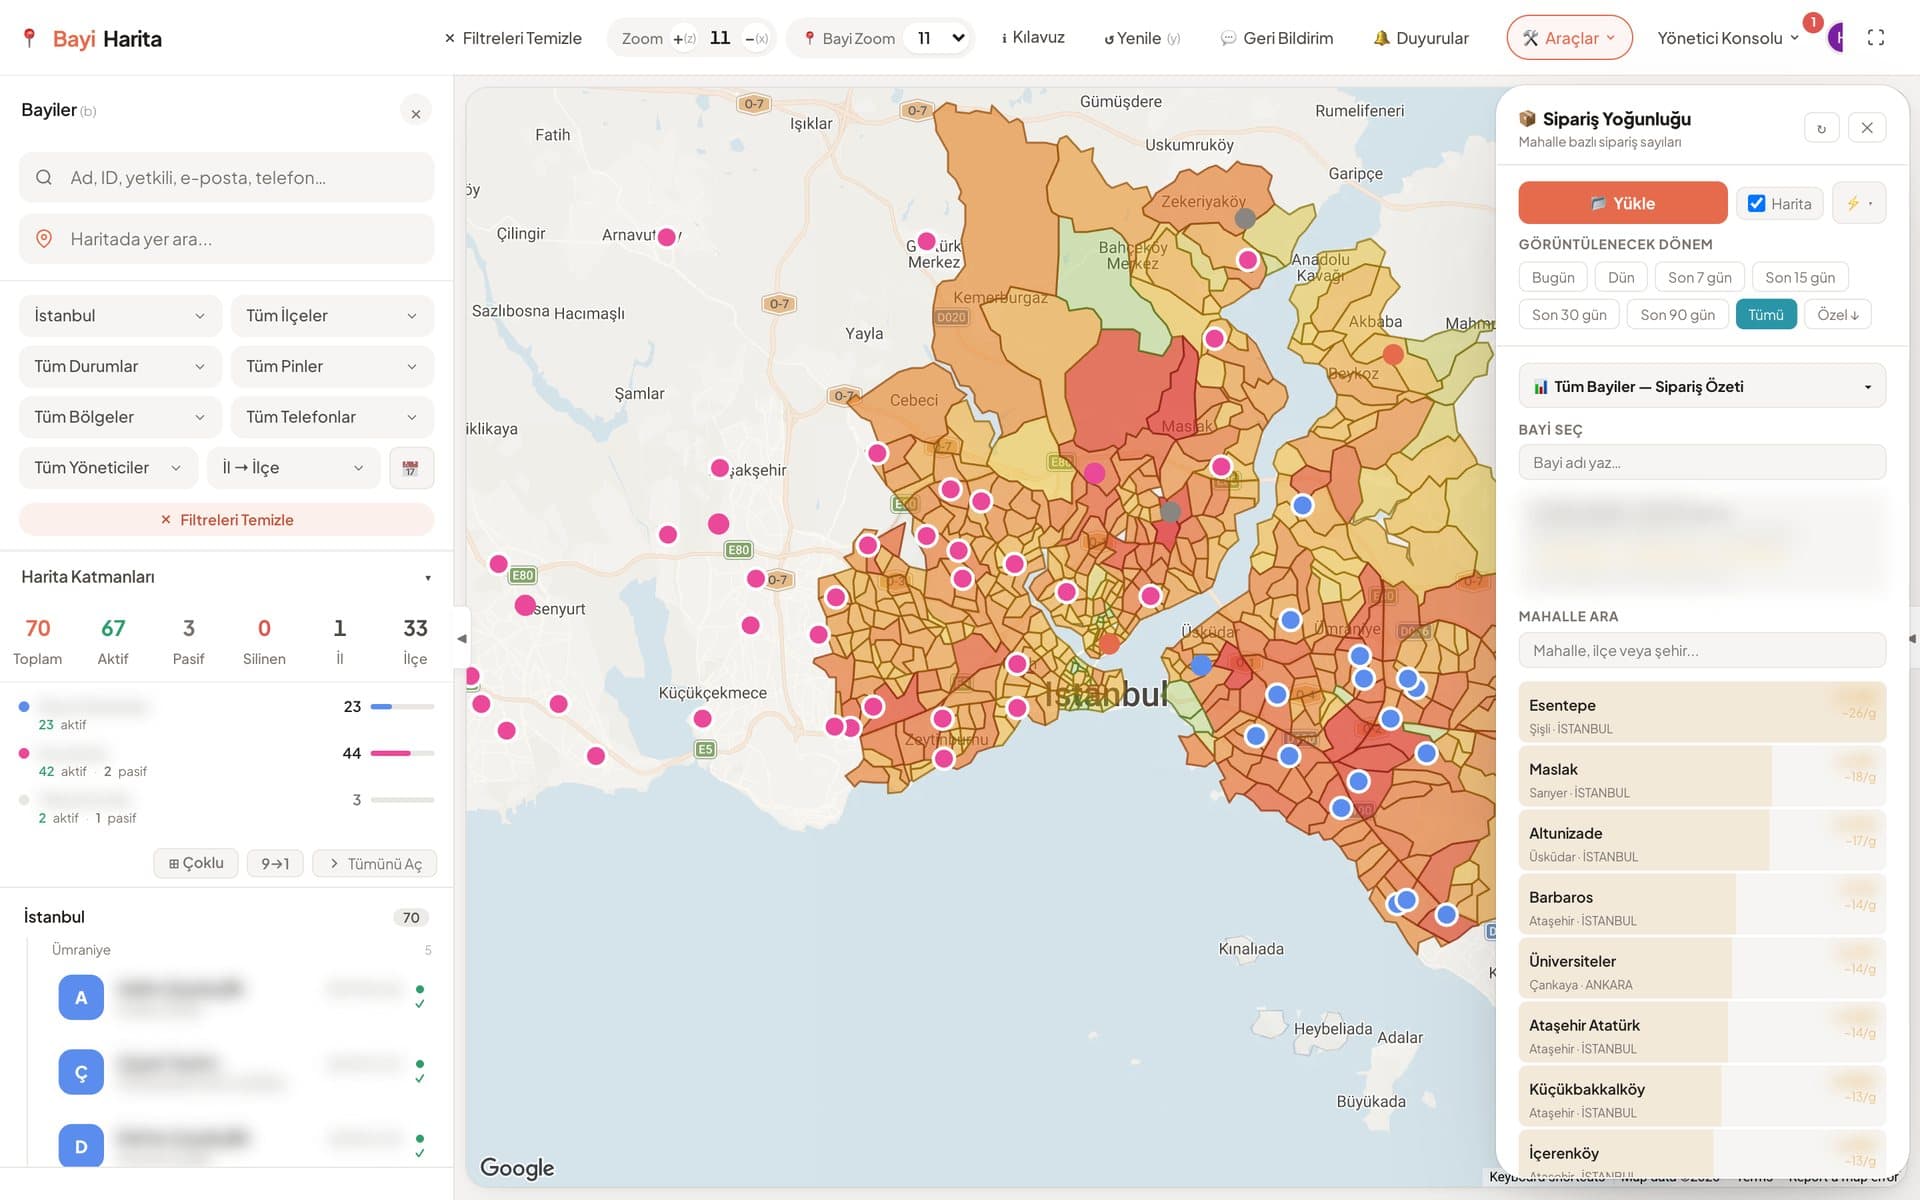
Task: Open the Araçlar menu
Action: point(1569,38)
